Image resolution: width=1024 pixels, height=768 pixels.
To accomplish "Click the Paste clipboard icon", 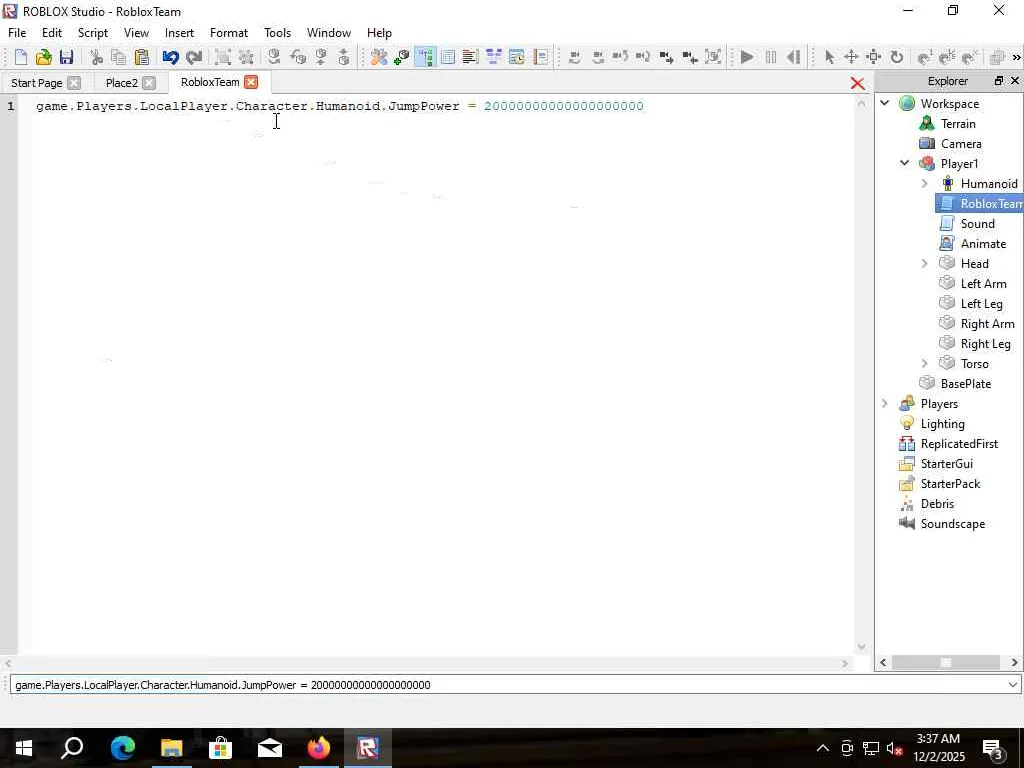I will click(x=142, y=57).
